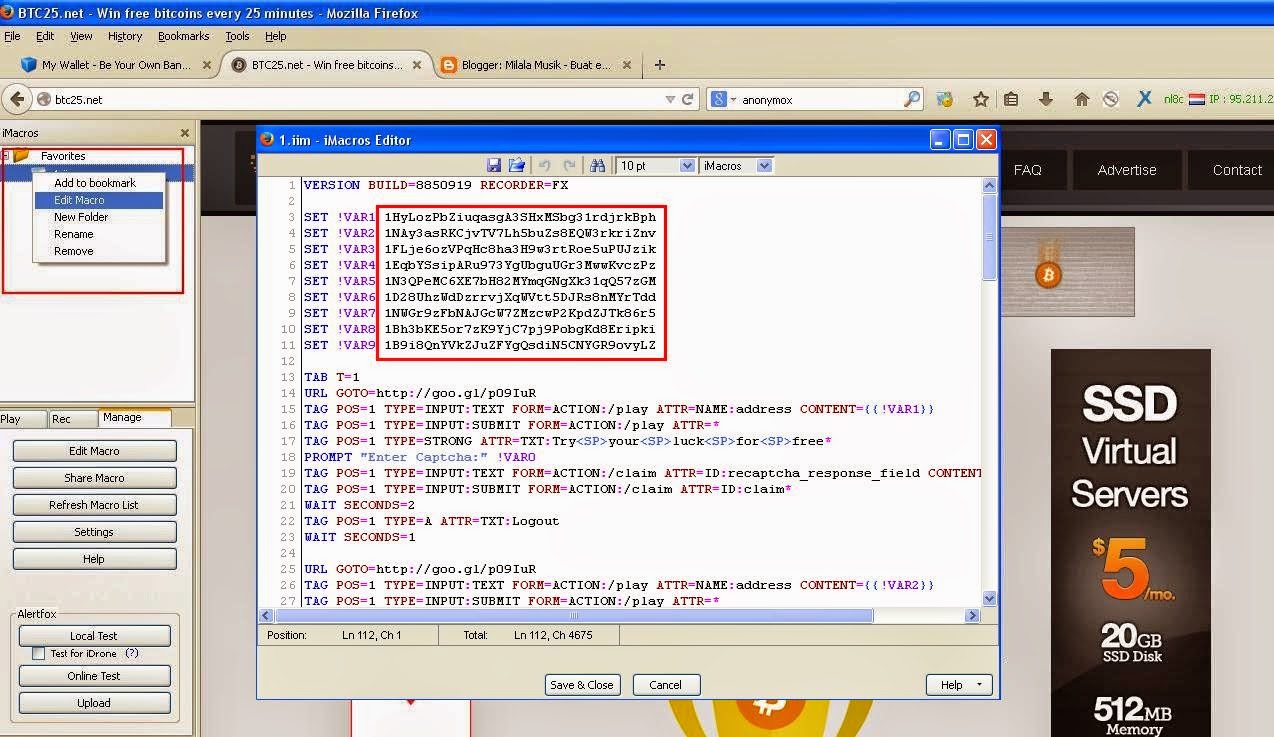This screenshot has width=1274, height=737.
Task: Open the History menu
Action: tap(125, 36)
